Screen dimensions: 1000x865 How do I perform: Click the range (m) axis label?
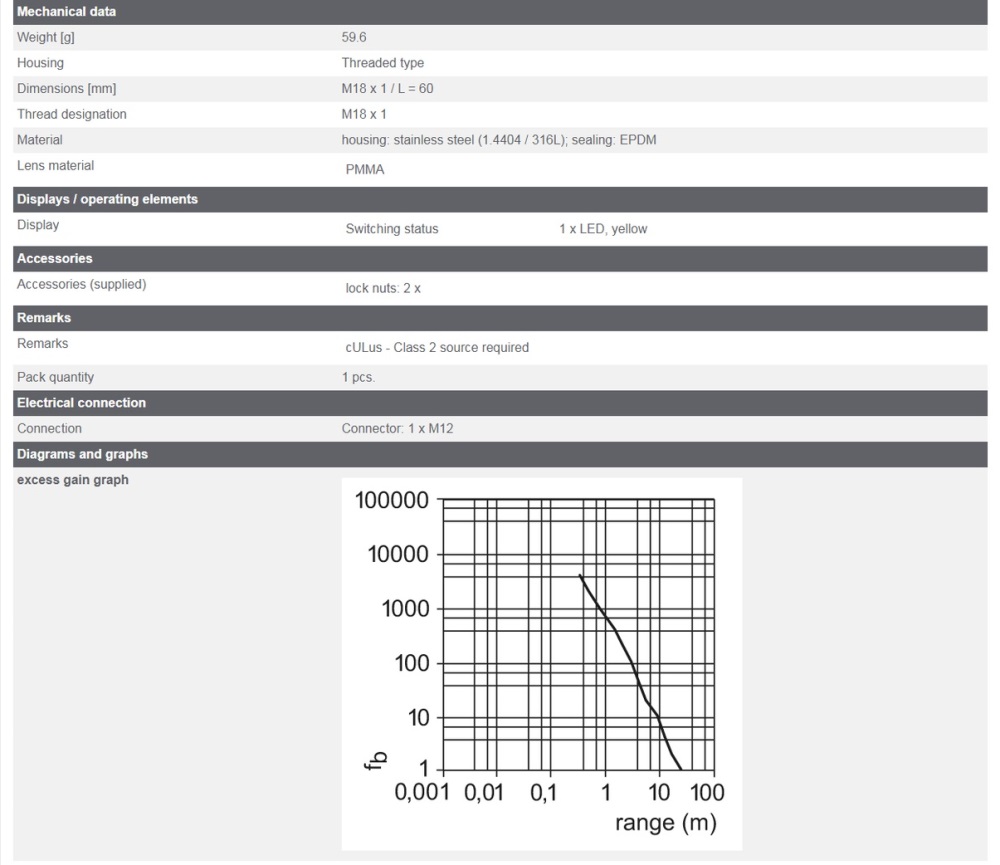pyautogui.click(x=664, y=824)
